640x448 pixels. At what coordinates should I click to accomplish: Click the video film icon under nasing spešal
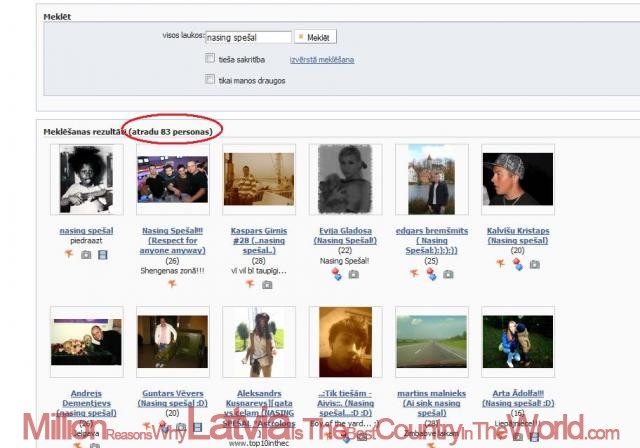click(x=103, y=255)
